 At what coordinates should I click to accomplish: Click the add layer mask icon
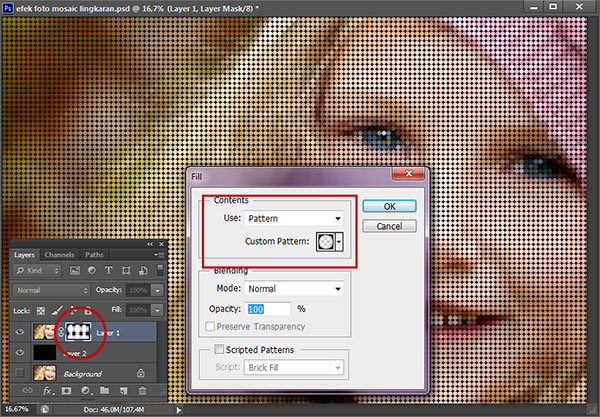[x=67, y=391]
